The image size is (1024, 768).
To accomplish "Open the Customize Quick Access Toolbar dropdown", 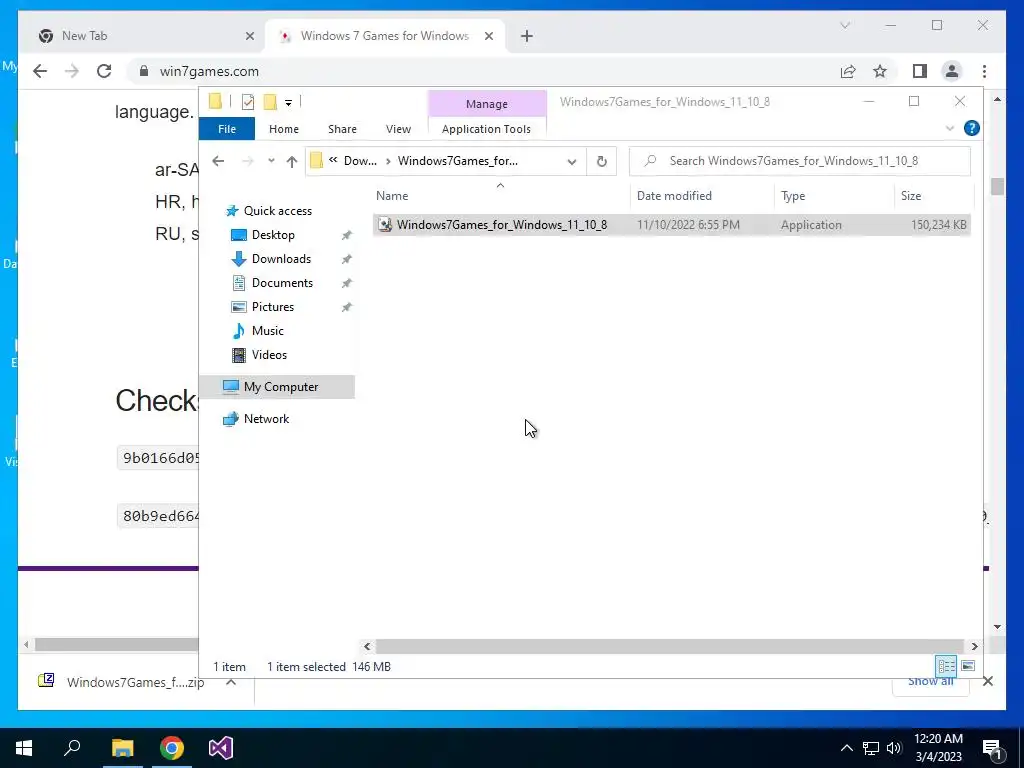I will 288,103.
